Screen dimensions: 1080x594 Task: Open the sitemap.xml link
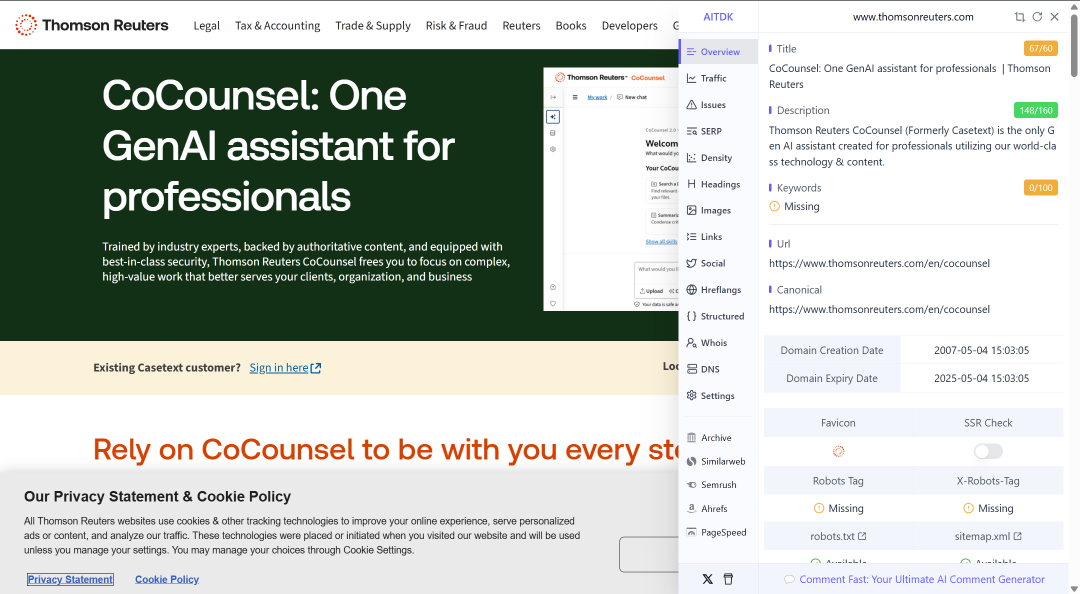(x=988, y=536)
